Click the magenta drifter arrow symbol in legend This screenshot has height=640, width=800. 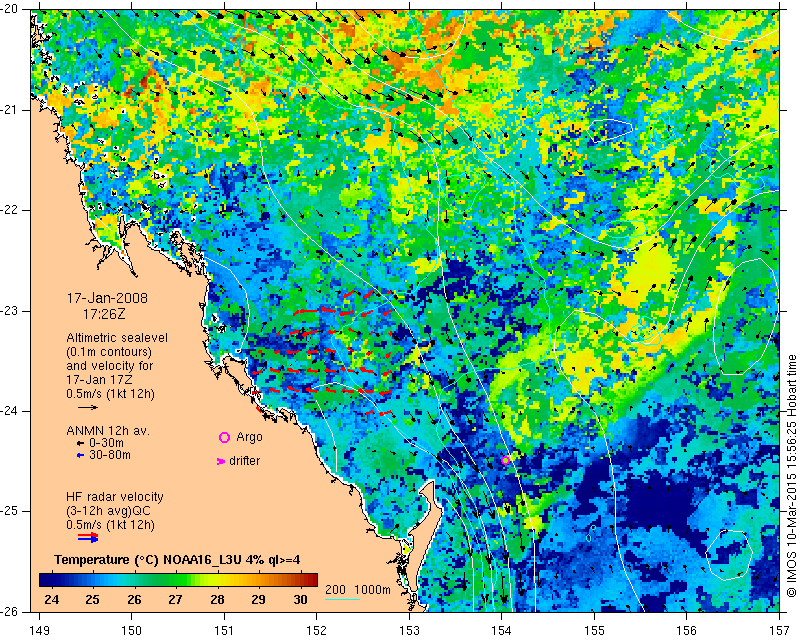(x=221, y=461)
